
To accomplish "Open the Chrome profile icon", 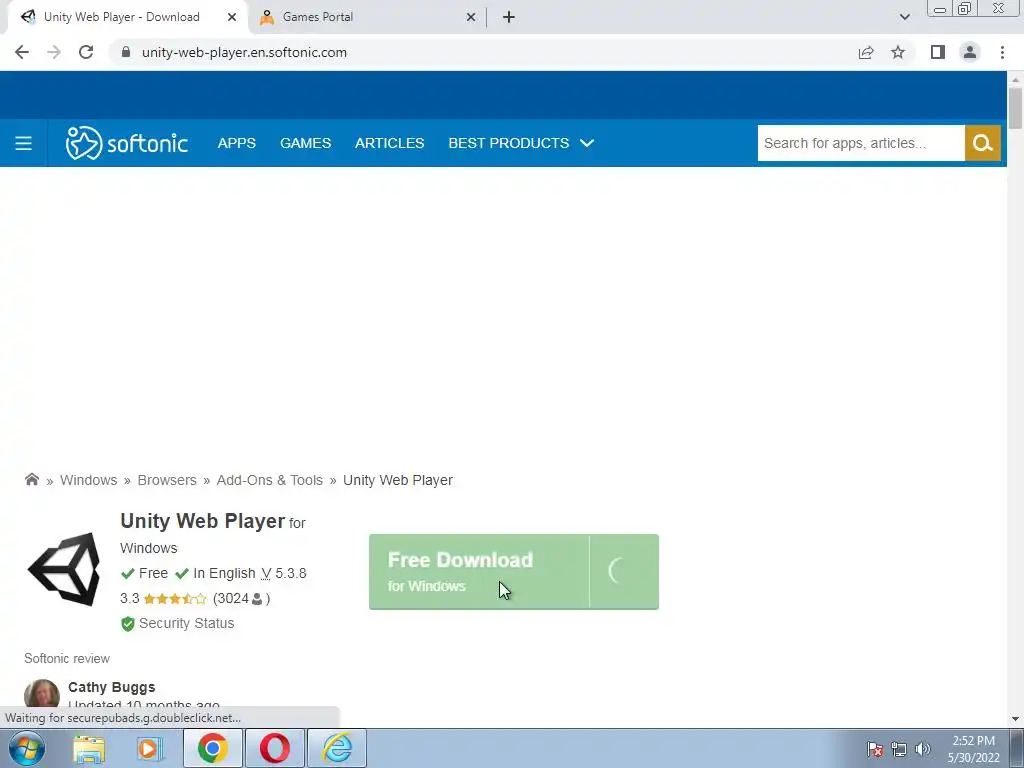I will 970,52.
